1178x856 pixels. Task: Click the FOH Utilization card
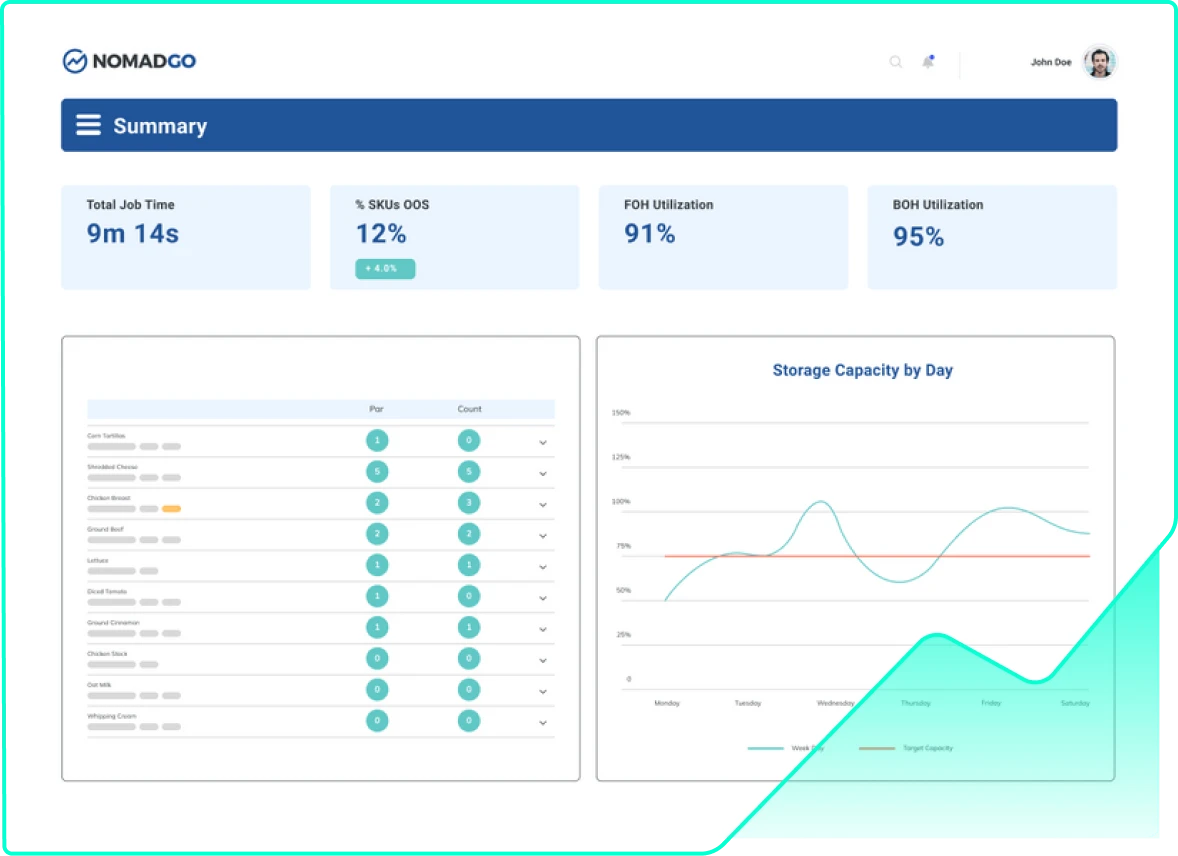click(723, 237)
